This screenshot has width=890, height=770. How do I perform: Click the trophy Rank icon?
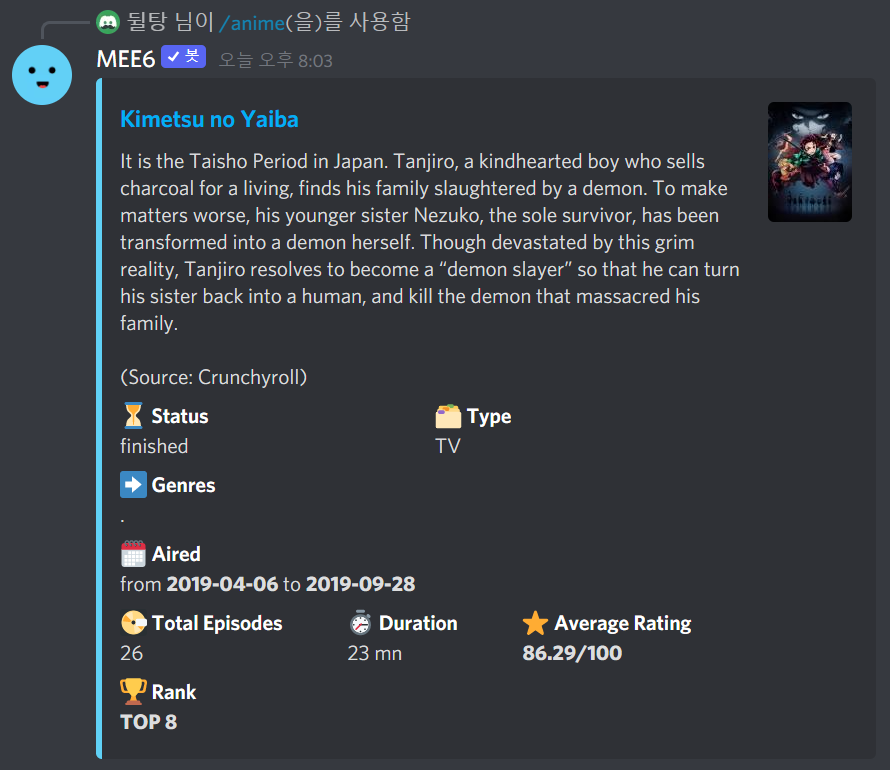133,692
